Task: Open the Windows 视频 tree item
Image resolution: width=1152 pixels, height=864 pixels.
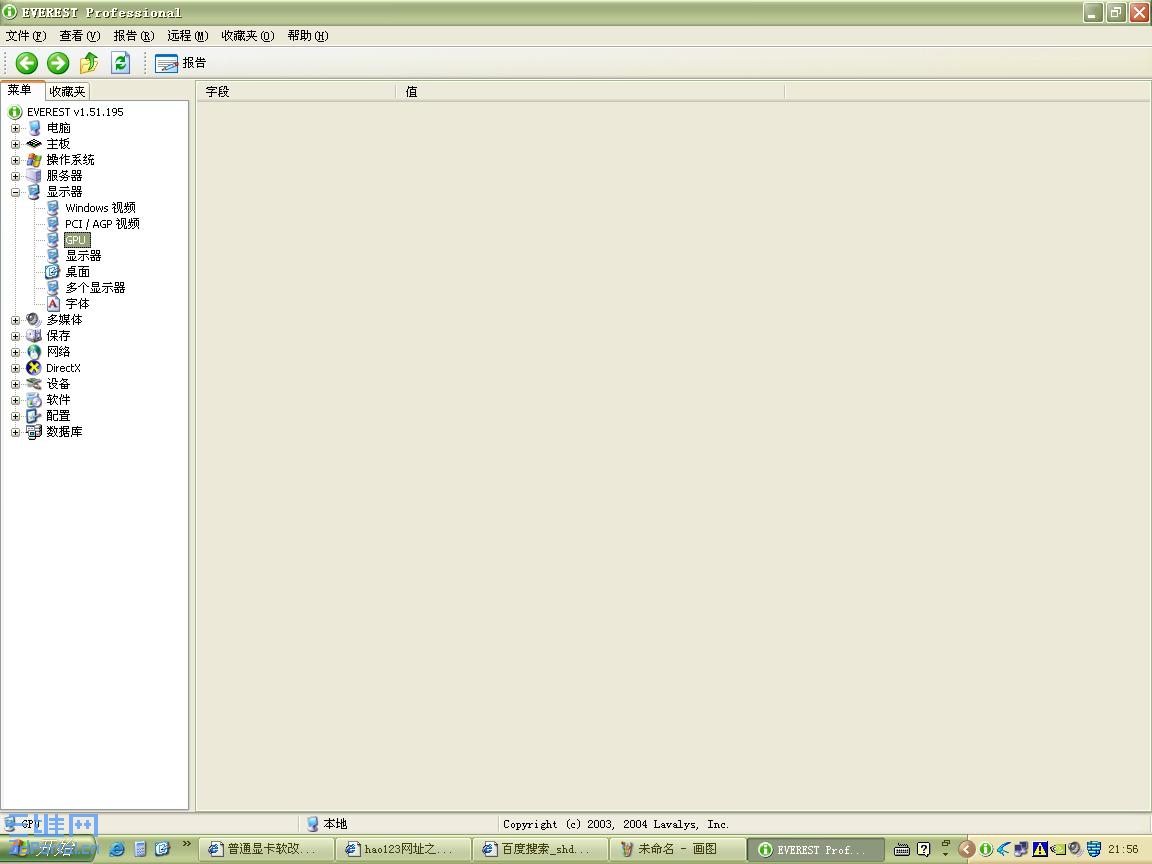Action: [x=100, y=208]
